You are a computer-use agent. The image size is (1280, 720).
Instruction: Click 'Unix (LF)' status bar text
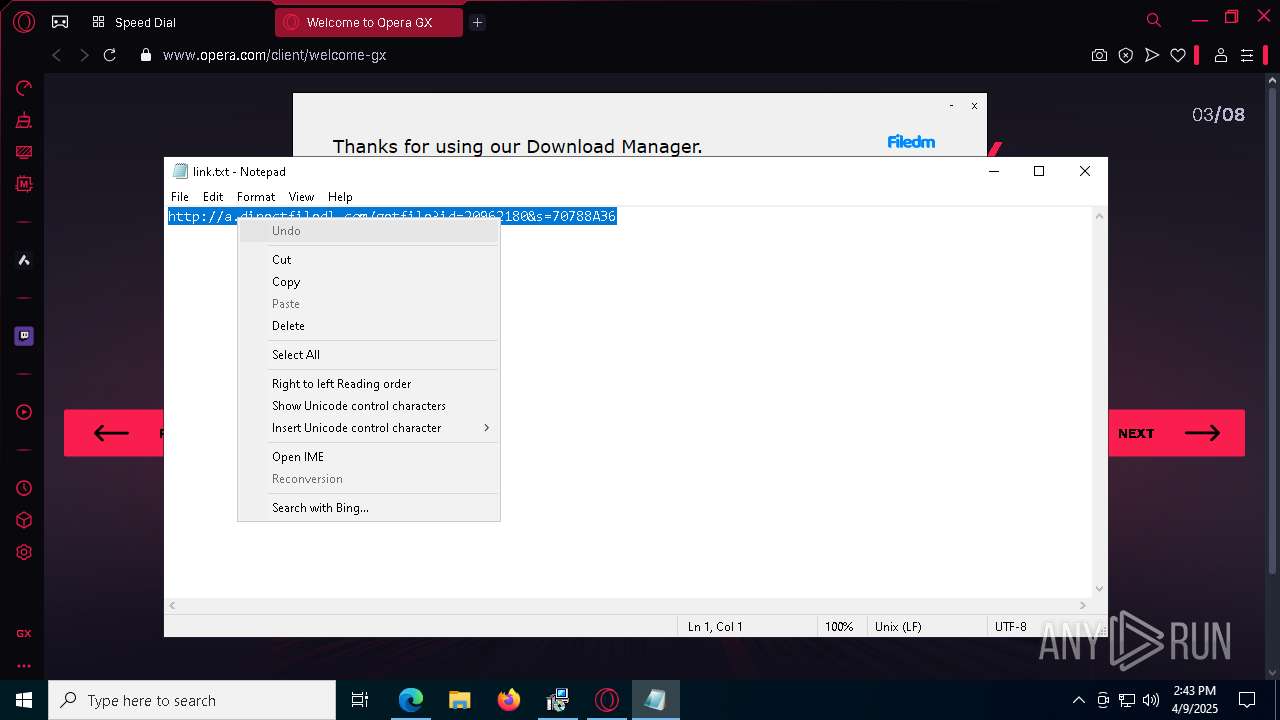click(x=898, y=627)
